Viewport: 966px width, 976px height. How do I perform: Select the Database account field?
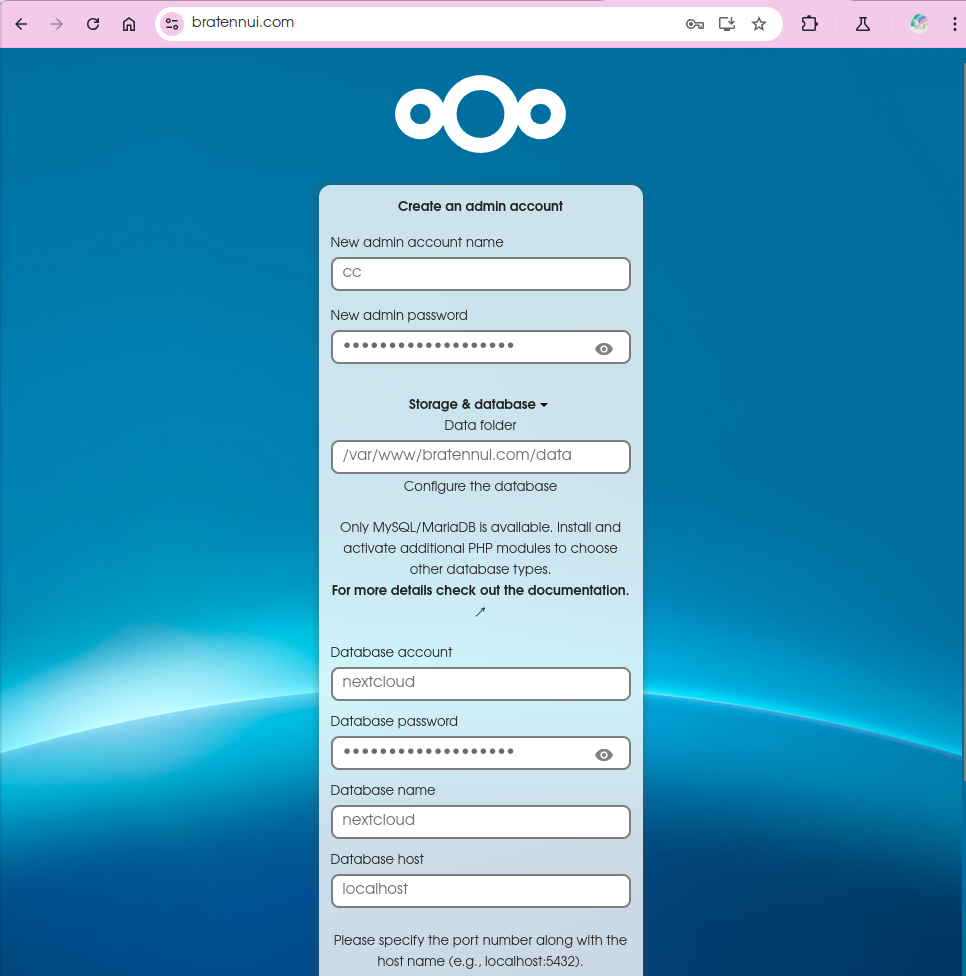click(x=481, y=684)
